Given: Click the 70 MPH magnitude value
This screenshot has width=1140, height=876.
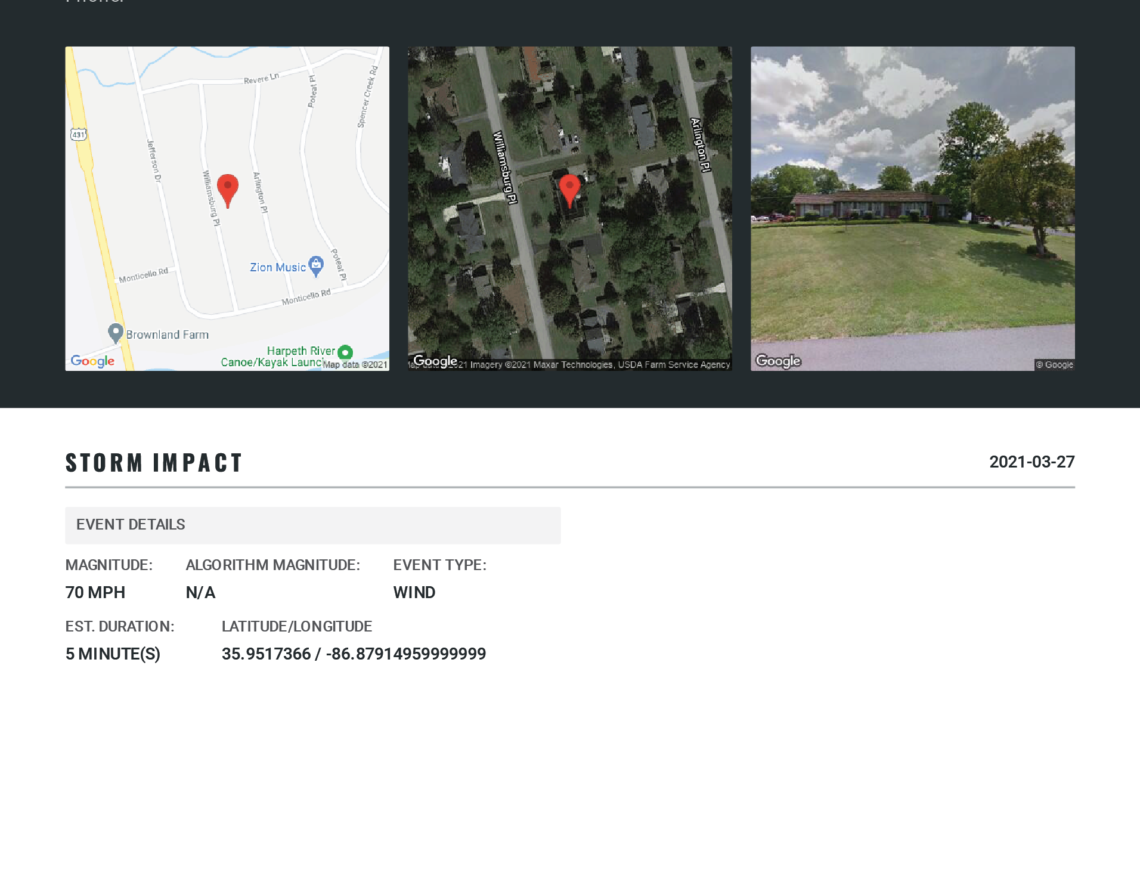Looking at the screenshot, I should (95, 592).
